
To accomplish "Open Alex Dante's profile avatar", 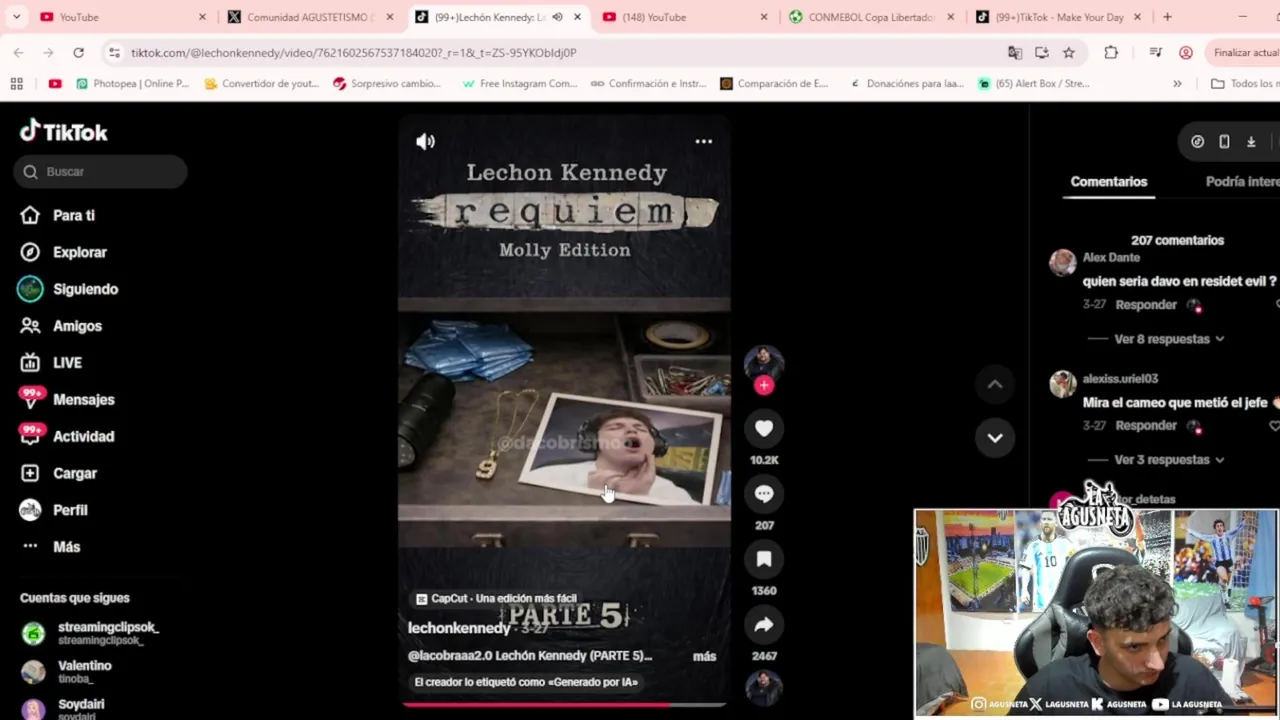I will [1062, 263].
